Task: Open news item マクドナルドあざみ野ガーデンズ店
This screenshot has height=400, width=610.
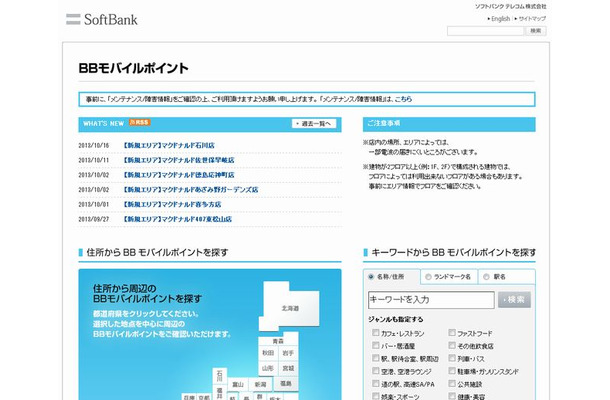Action: tap(190, 189)
